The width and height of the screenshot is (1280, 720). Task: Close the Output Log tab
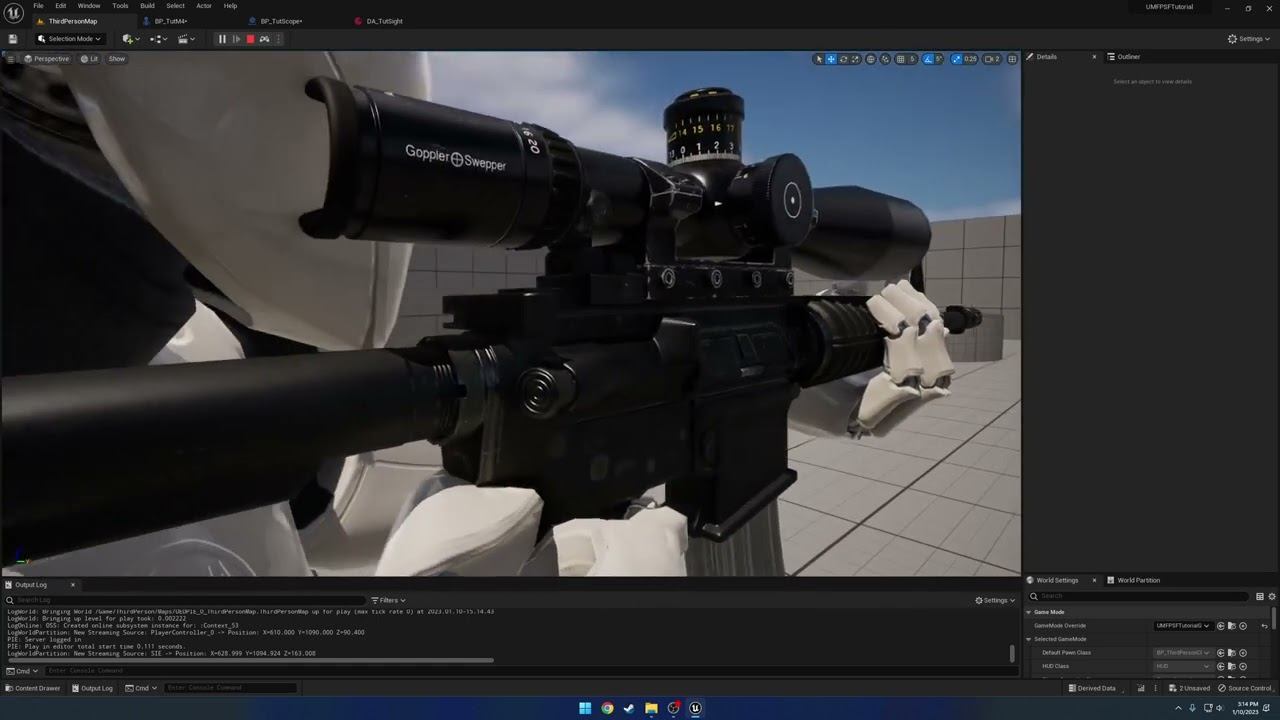click(72, 585)
